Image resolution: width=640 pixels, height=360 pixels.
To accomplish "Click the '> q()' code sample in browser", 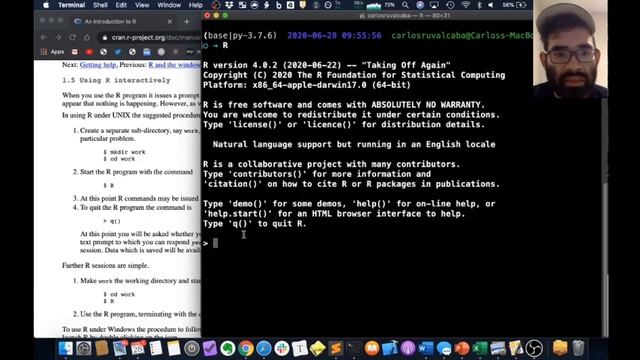I will coord(112,221).
